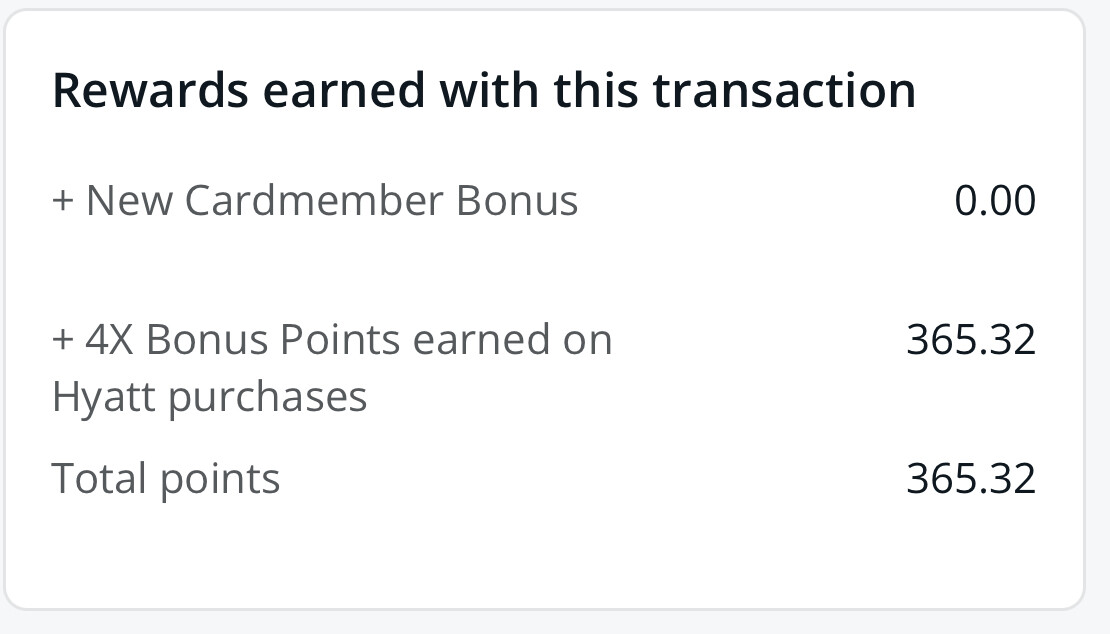Click the word 'purchases'
The width and height of the screenshot is (1110, 634).
pos(268,398)
